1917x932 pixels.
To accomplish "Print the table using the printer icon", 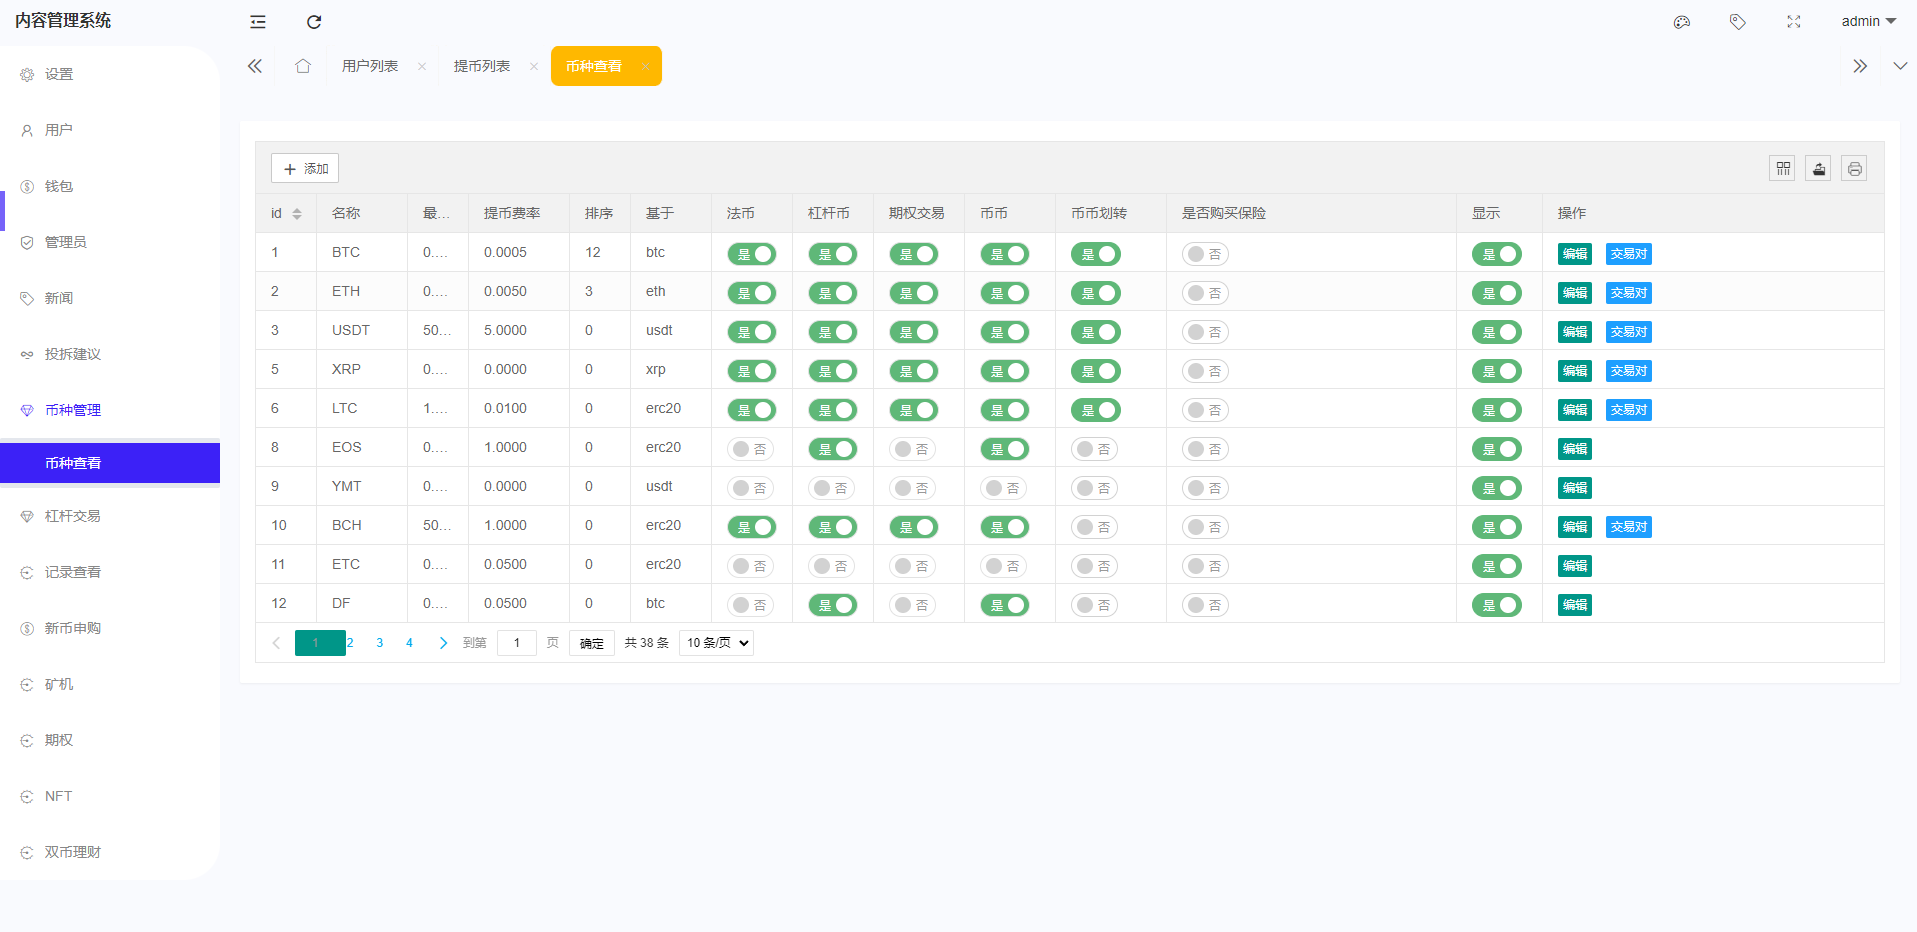I will tap(1854, 168).
